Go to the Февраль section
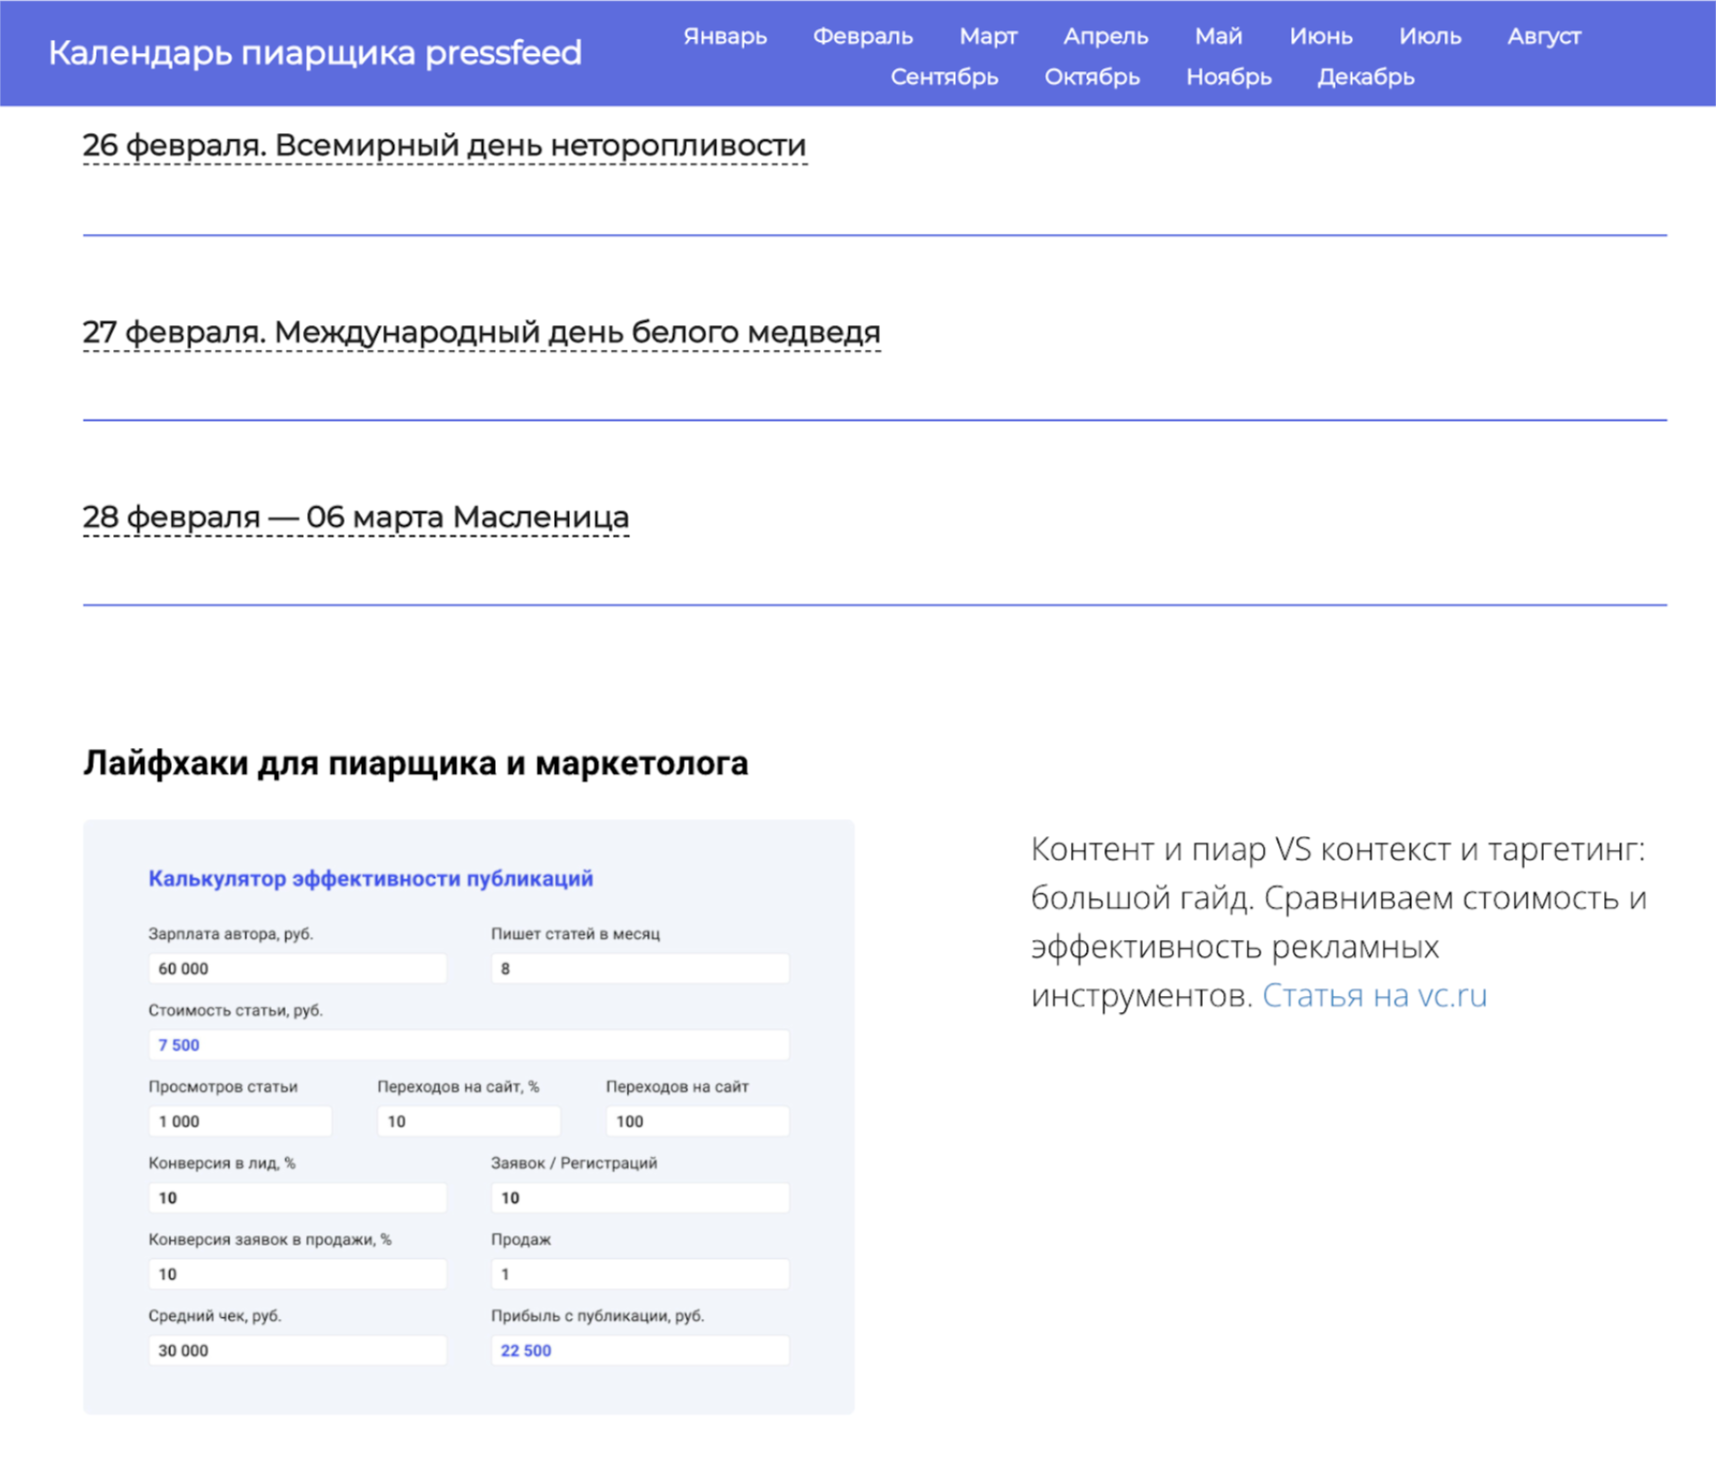Viewport: 1716px width, 1470px height. click(862, 37)
